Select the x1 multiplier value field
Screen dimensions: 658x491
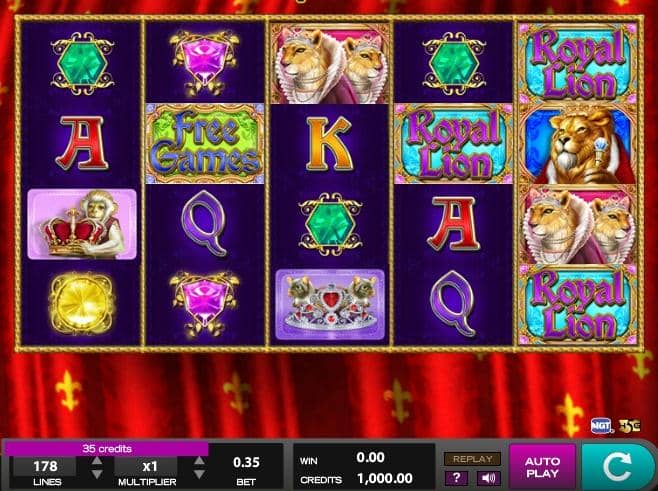[x=146, y=466]
